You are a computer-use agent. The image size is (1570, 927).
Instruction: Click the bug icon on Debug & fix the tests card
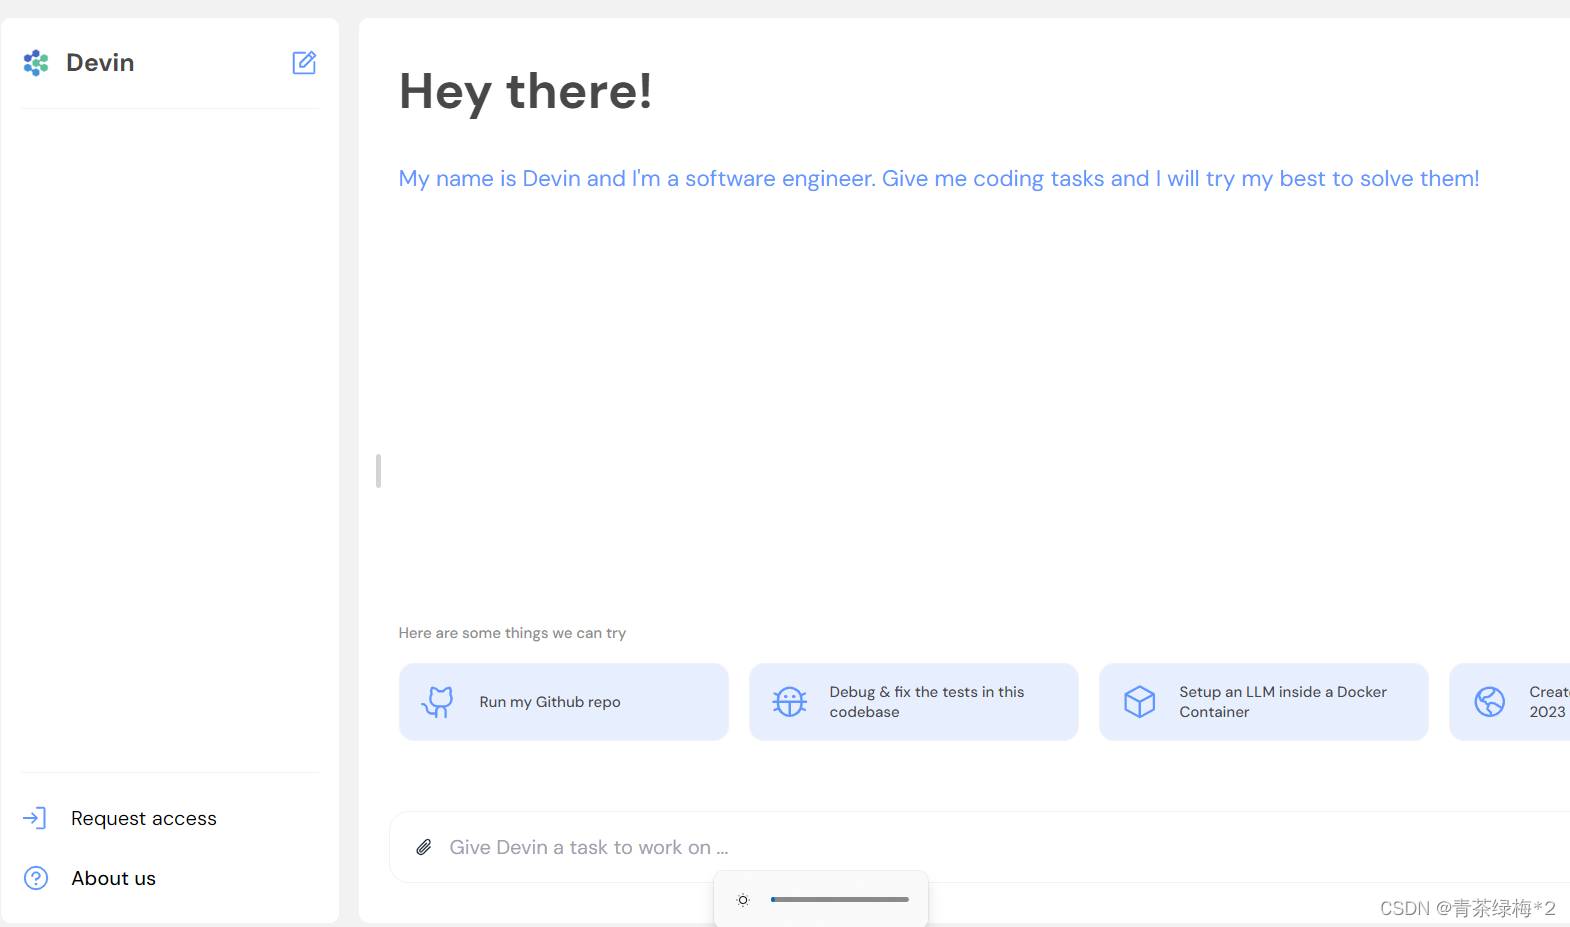coord(789,702)
